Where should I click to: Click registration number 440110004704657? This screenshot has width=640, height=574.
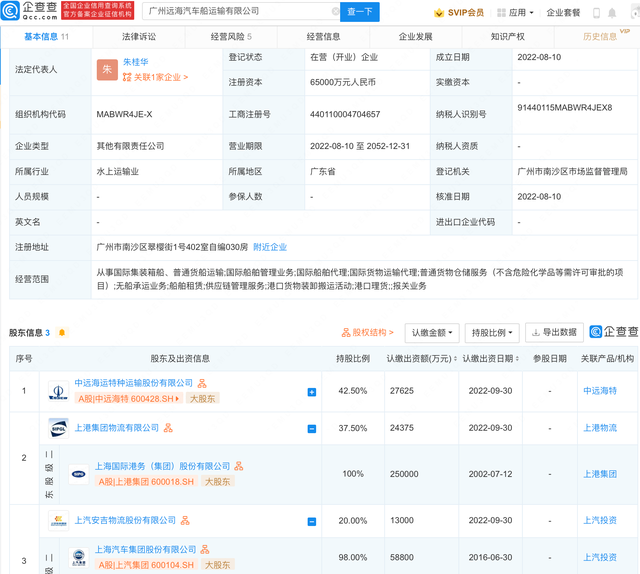(345, 115)
